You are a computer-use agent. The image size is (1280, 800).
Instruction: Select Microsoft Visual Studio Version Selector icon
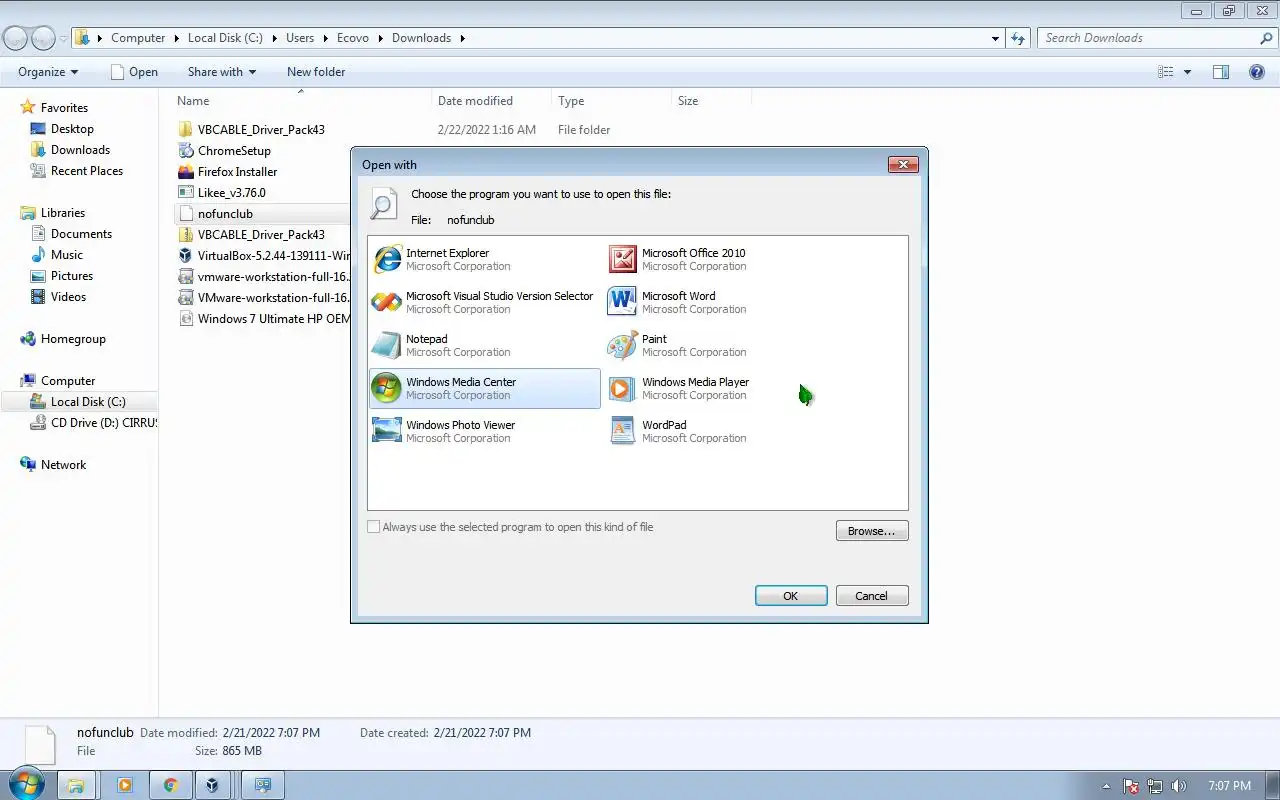point(387,302)
